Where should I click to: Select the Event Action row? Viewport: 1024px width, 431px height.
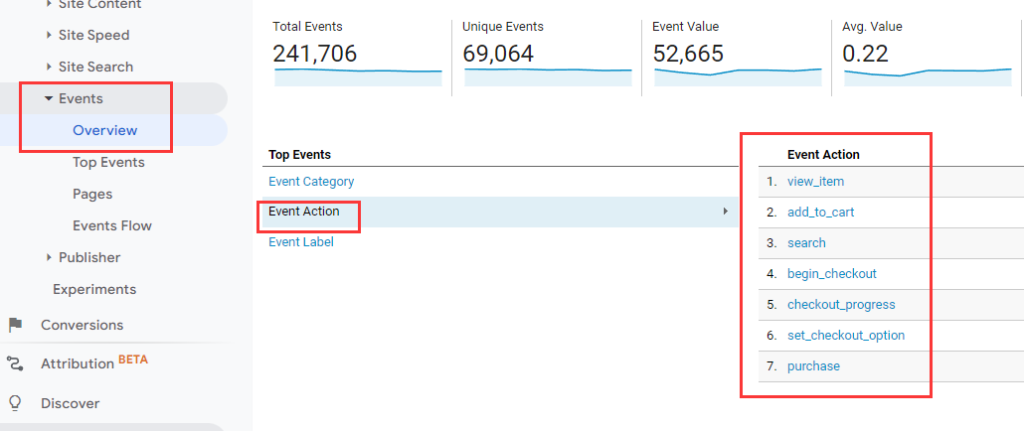[304, 211]
